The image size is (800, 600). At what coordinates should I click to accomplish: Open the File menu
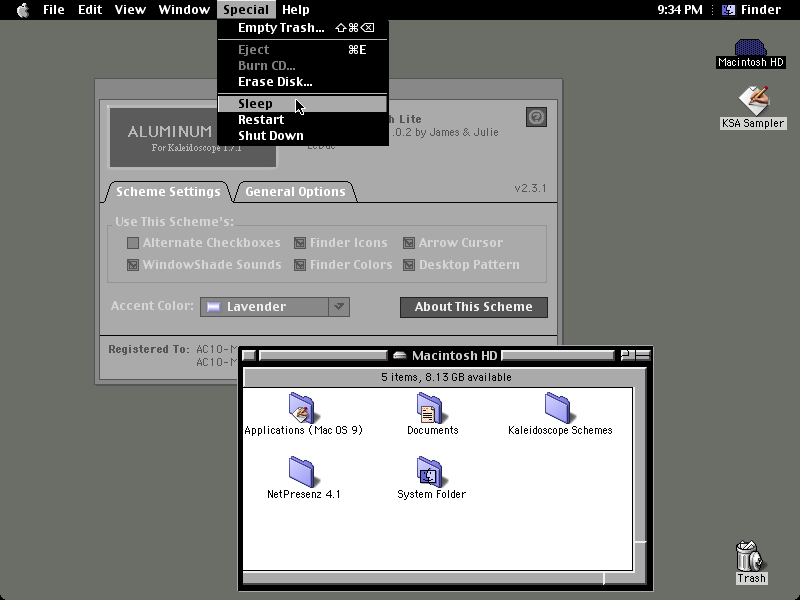[54, 10]
